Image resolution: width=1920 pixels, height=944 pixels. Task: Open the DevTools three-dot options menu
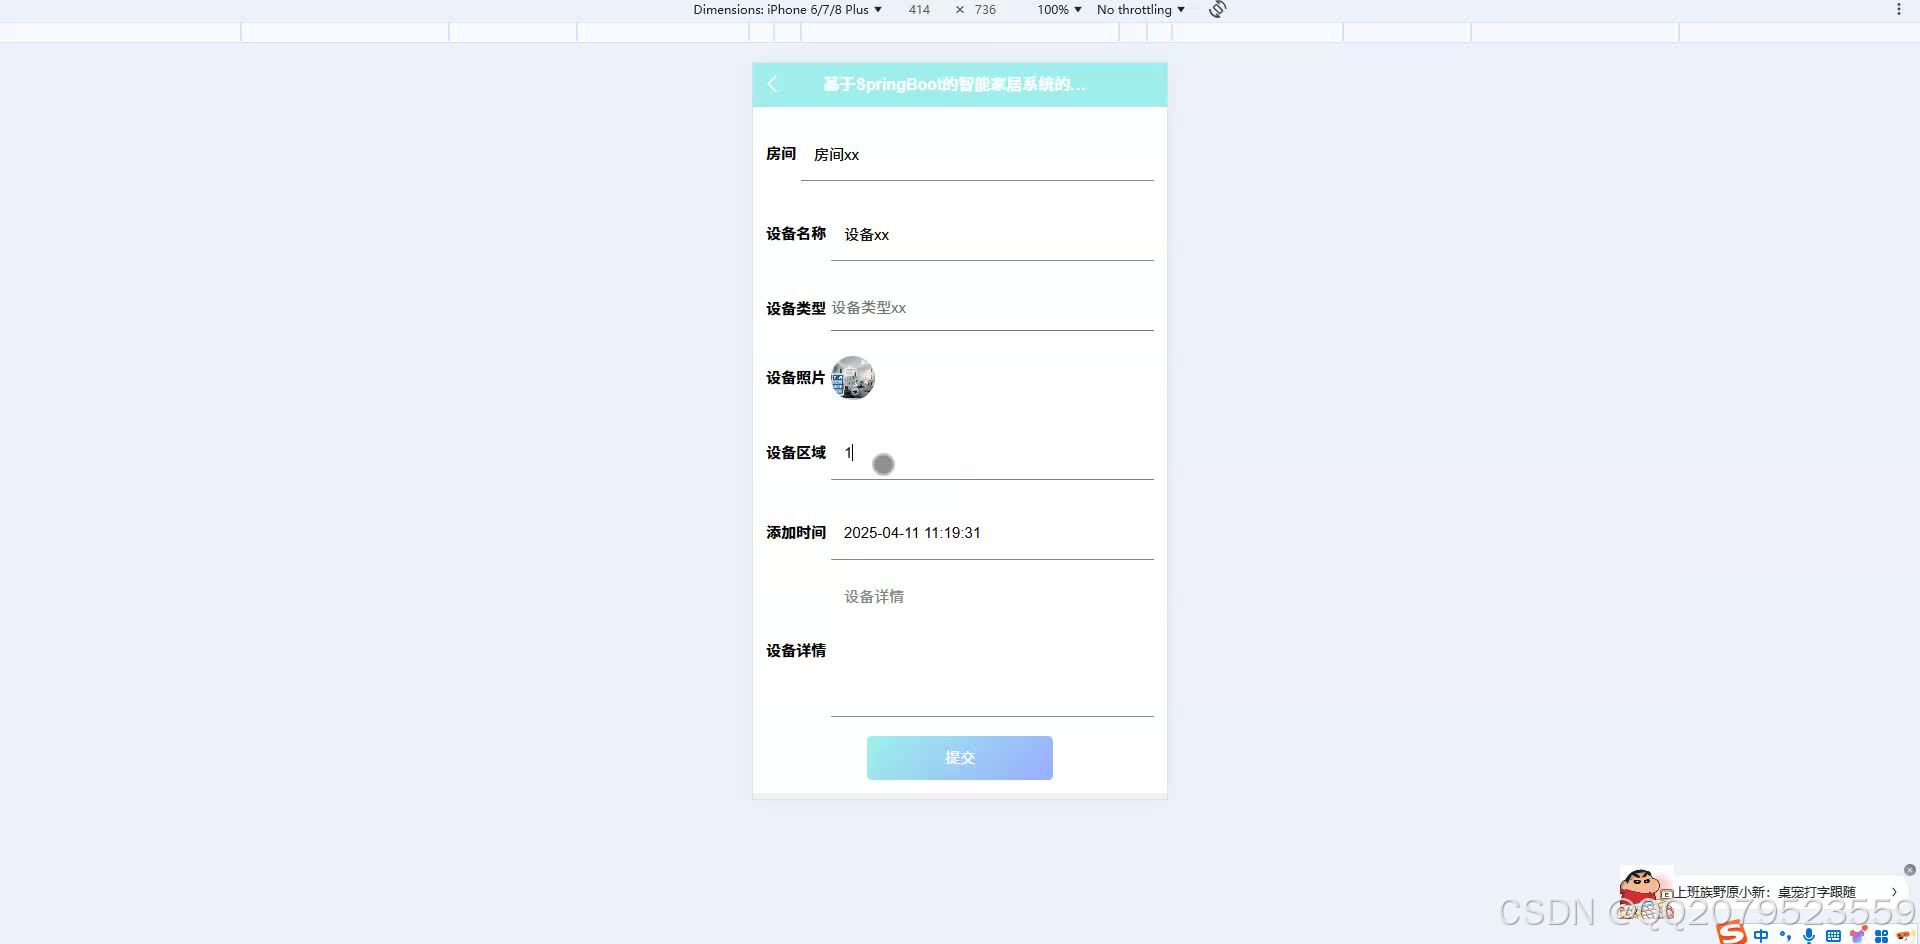pos(1899,9)
